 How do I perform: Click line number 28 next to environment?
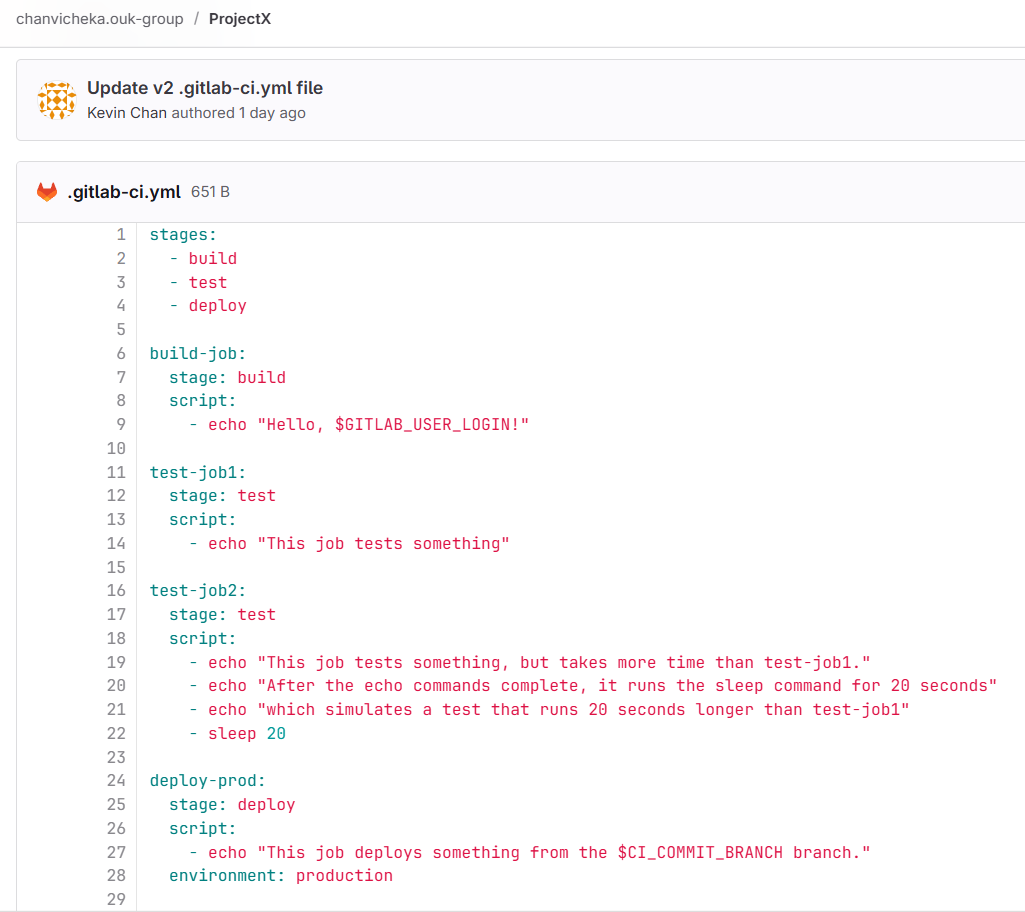(x=116, y=875)
